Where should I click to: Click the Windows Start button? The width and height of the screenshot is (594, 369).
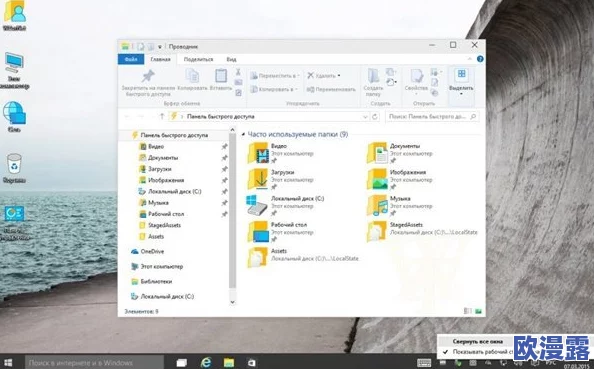pyautogui.click(x=8, y=363)
